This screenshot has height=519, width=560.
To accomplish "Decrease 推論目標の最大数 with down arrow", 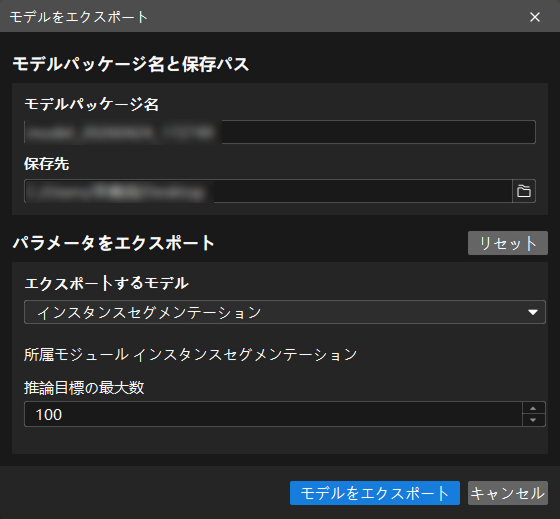I will tap(533, 420).
